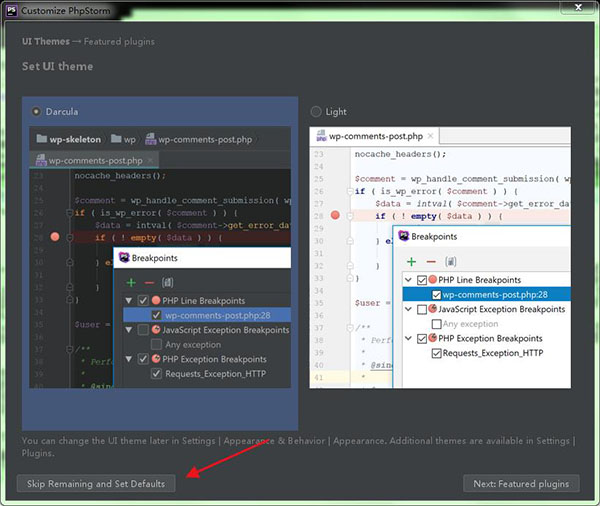This screenshot has width=600, height=506.
Task: Click the fold marker on line 26 in Light preview
Action: click(x=350, y=191)
